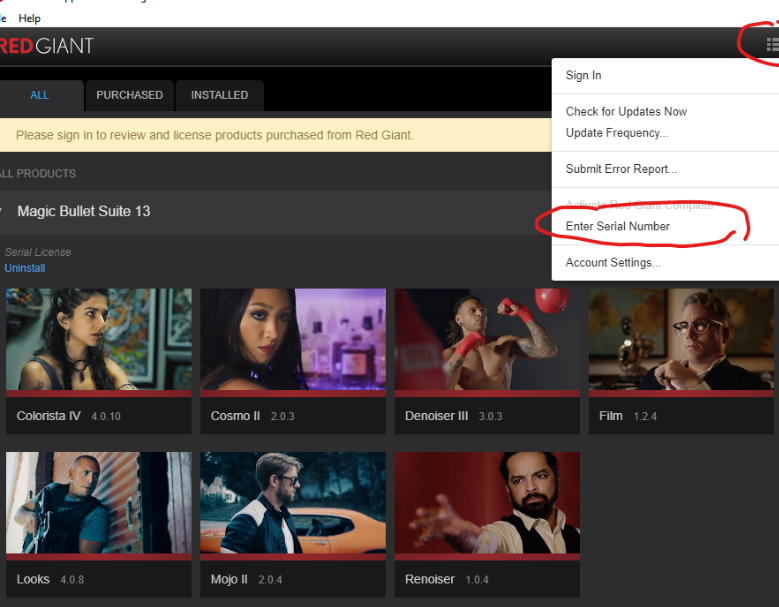The width and height of the screenshot is (779, 607).
Task: Open the Help menu
Action: click(29, 18)
